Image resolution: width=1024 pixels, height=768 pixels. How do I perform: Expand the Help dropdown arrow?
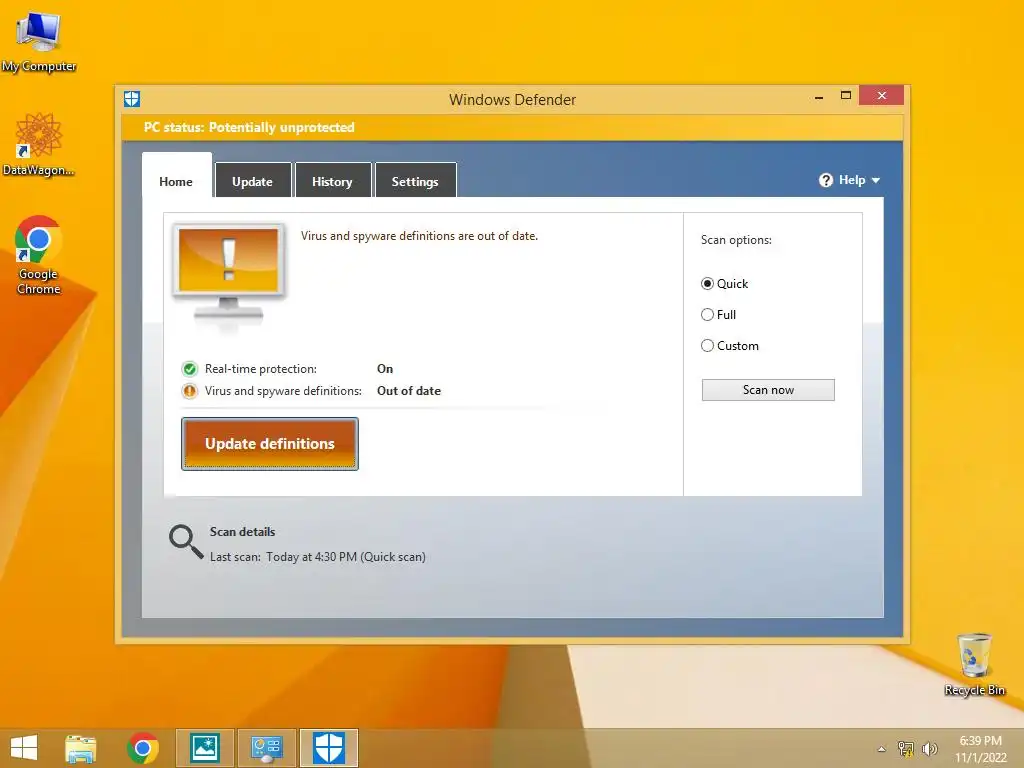click(x=876, y=180)
